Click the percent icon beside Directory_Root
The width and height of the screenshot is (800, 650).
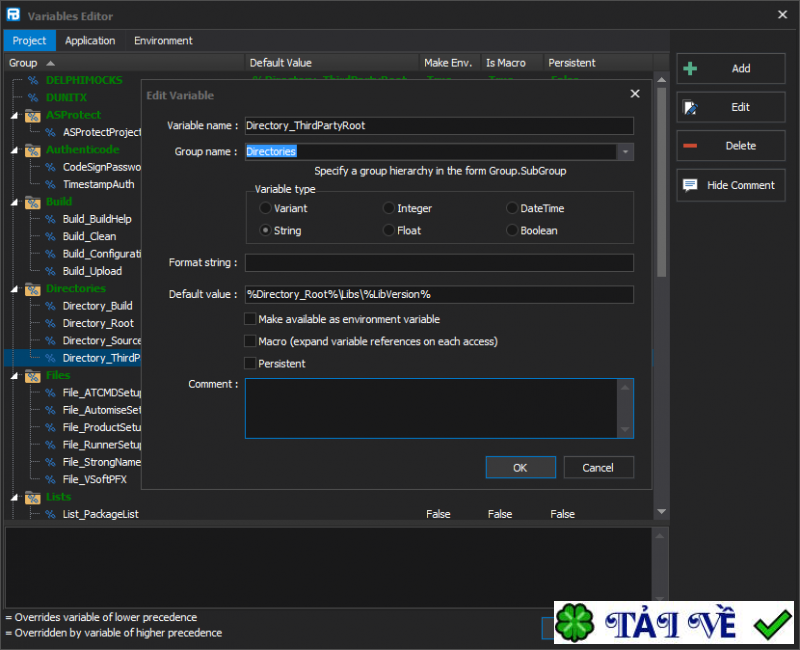50,324
